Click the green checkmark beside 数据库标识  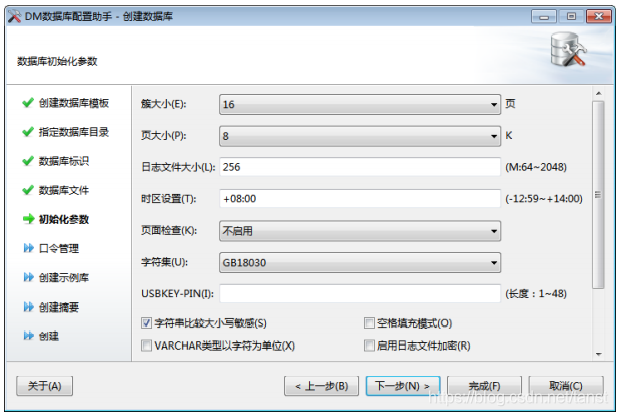28,161
